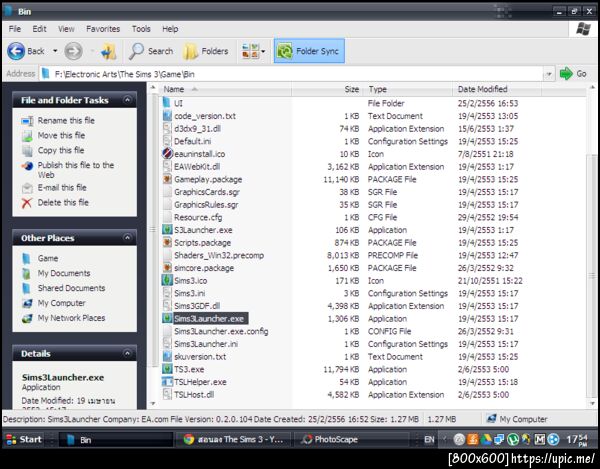Select the GraphicsRules.sgr file name
Image resolution: width=600 pixels, height=469 pixels.
point(206,205)
